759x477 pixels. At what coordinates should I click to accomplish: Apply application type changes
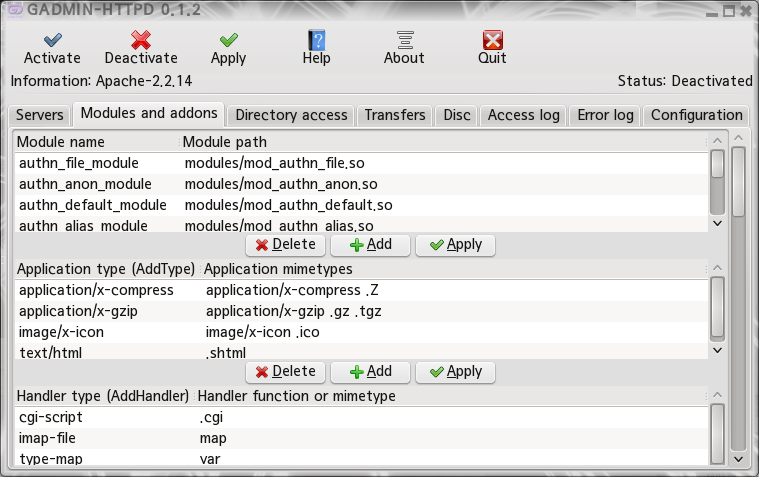click(x=455, y=372)
